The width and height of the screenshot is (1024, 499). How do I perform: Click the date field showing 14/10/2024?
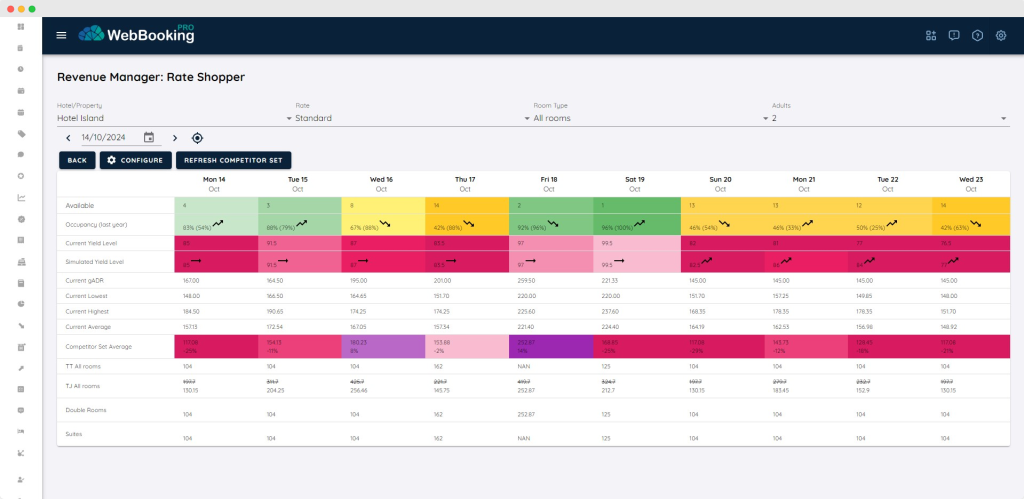108,138
